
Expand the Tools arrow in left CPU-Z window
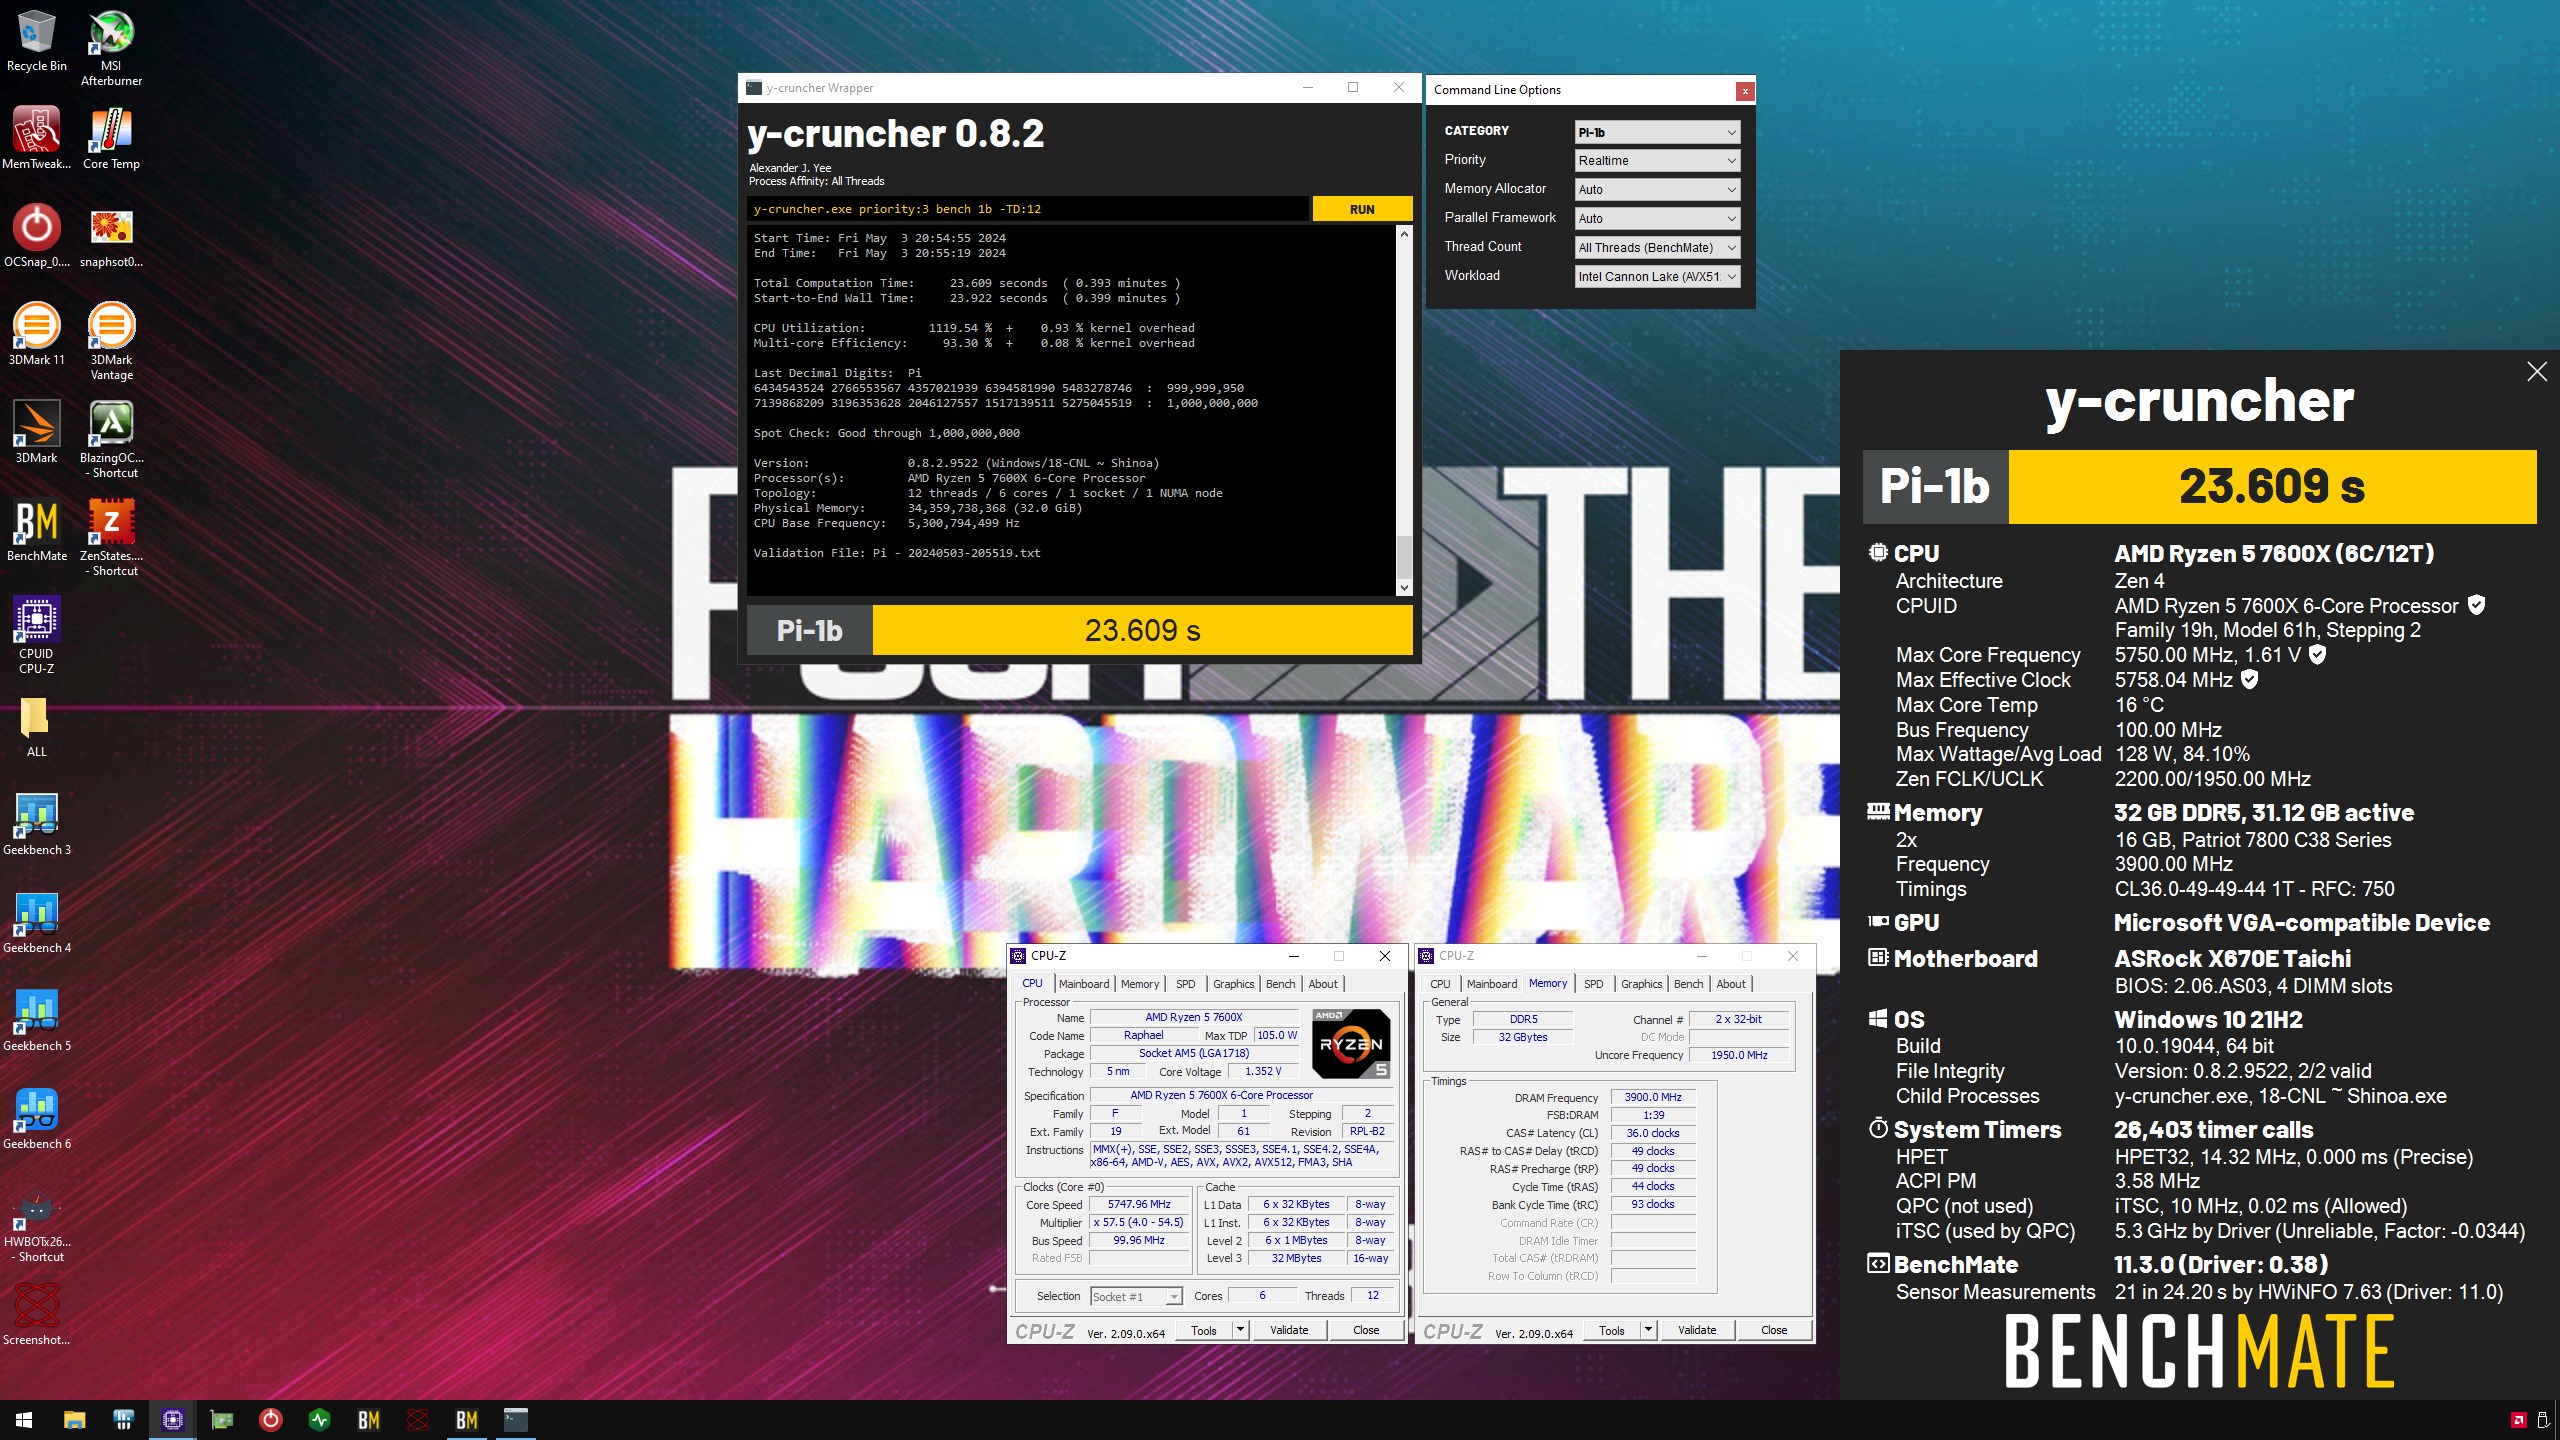(x=1240, y=1330)
